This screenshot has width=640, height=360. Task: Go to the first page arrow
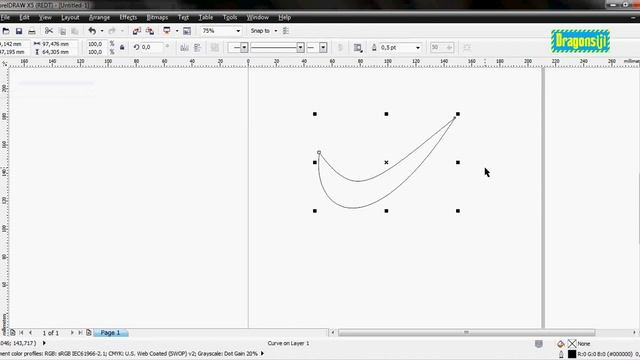[21, 333]
